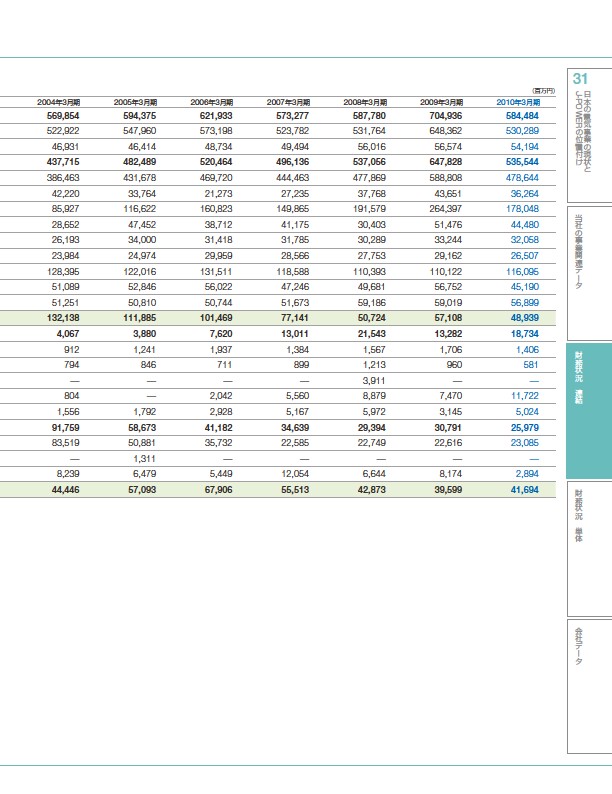Select the cell 56,022
Screen dimensions: 612x794
click(x=219, y=287)
